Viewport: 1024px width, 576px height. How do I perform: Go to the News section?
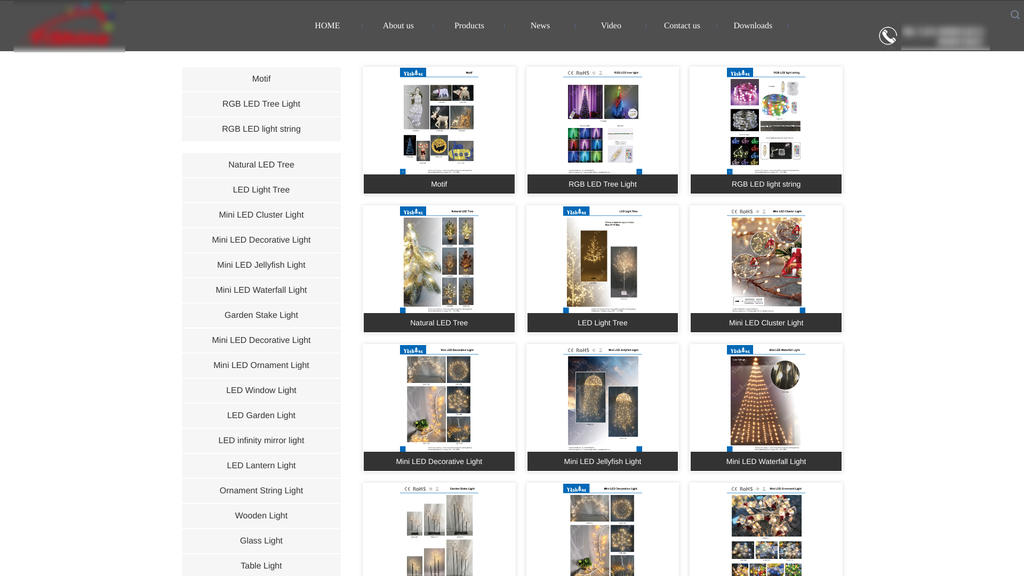click(x=540, y=25)
